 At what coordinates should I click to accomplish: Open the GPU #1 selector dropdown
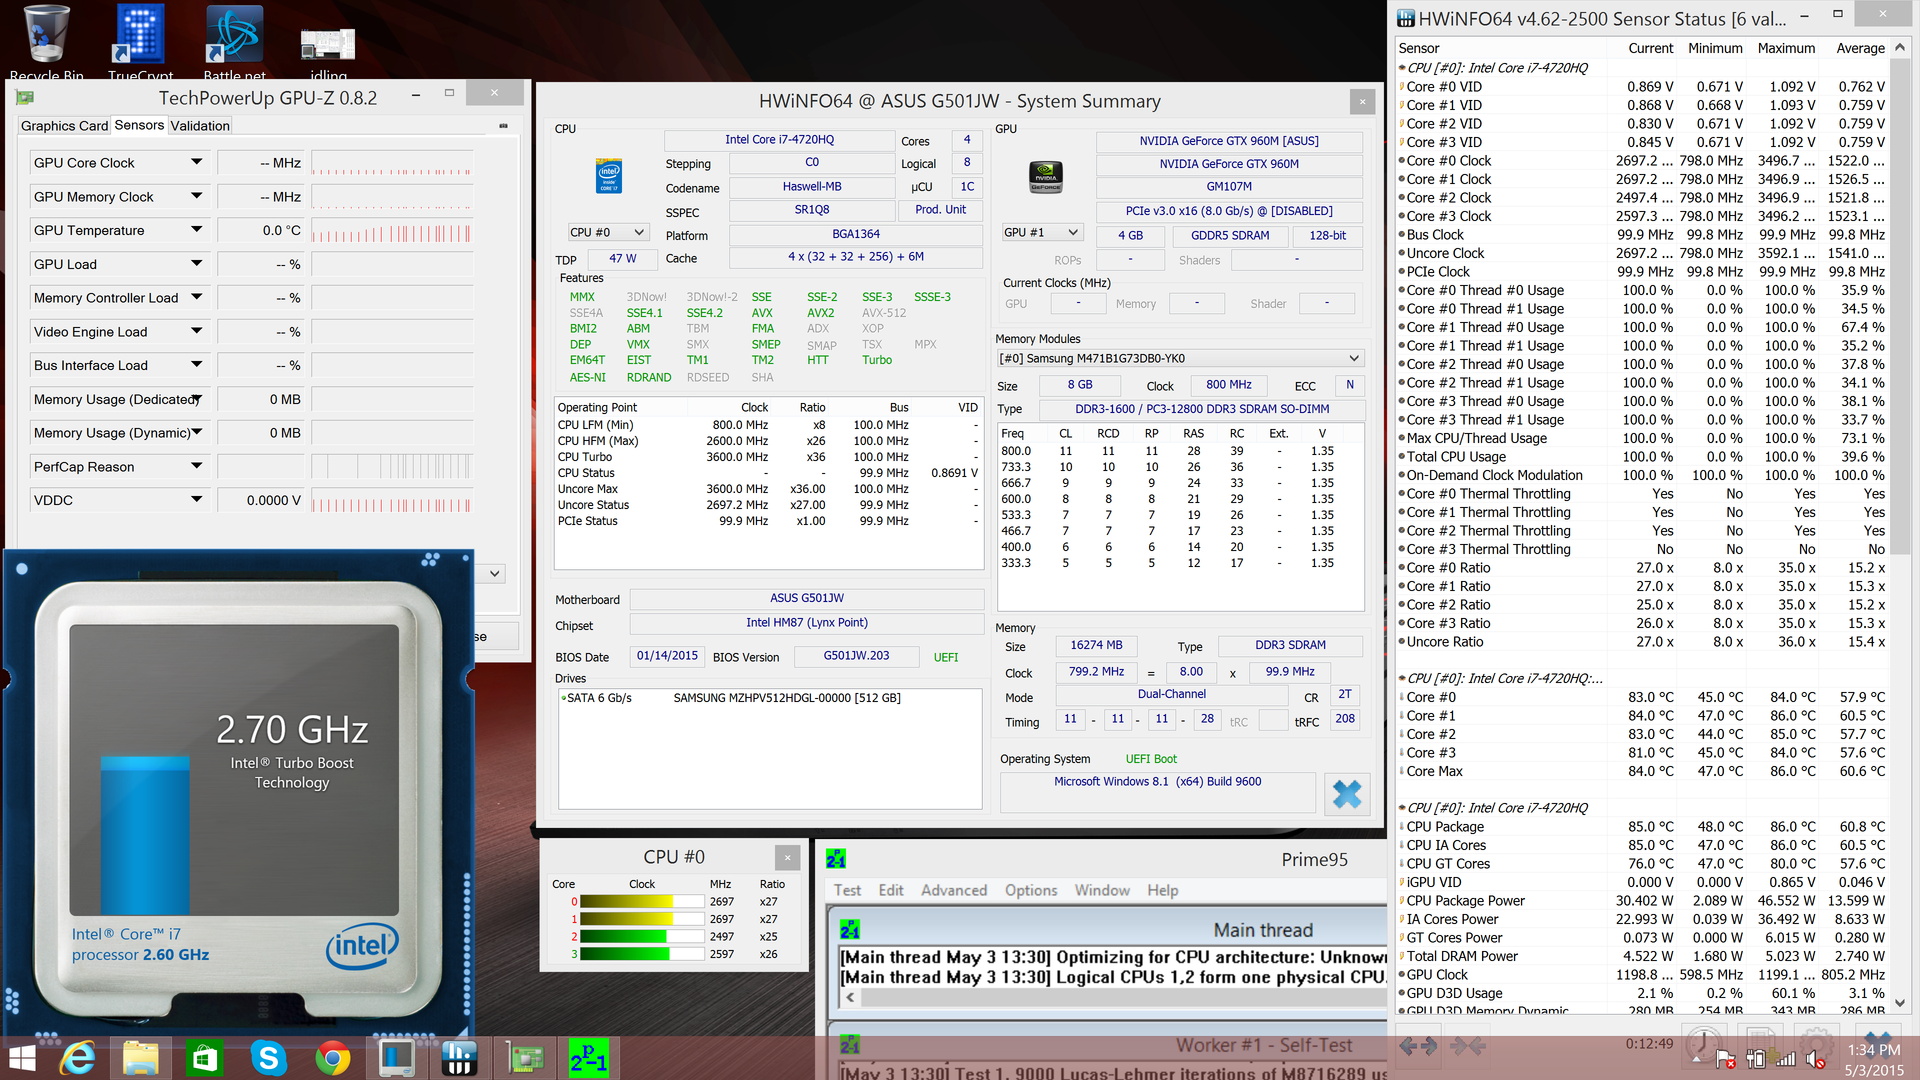1042,232
